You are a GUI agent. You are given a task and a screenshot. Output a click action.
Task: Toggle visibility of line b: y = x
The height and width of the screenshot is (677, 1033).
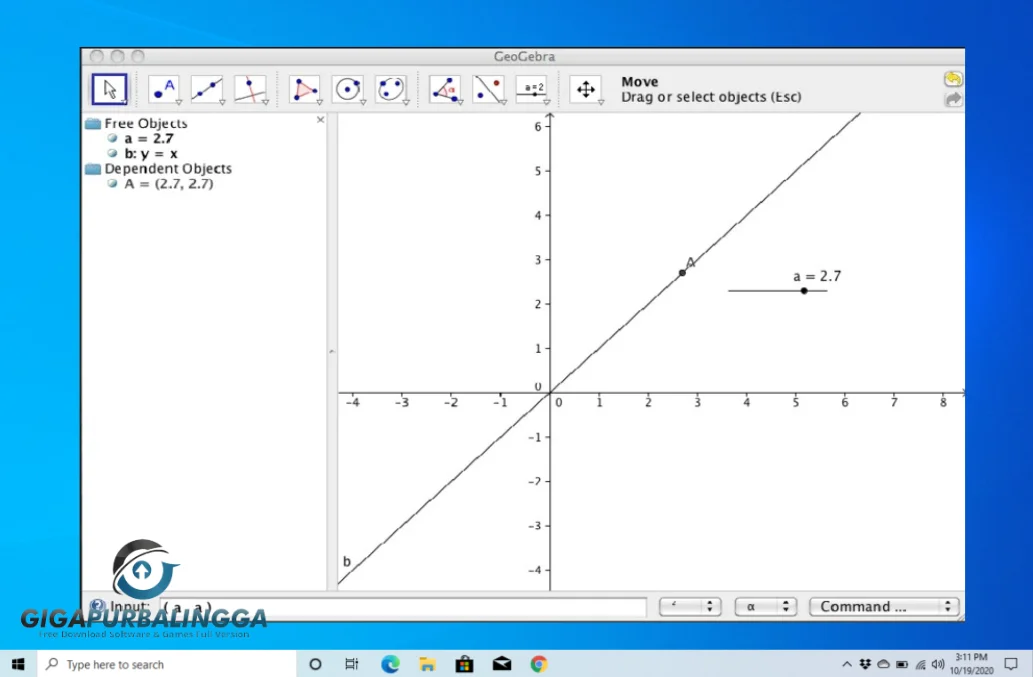click(x=112, y=153)
